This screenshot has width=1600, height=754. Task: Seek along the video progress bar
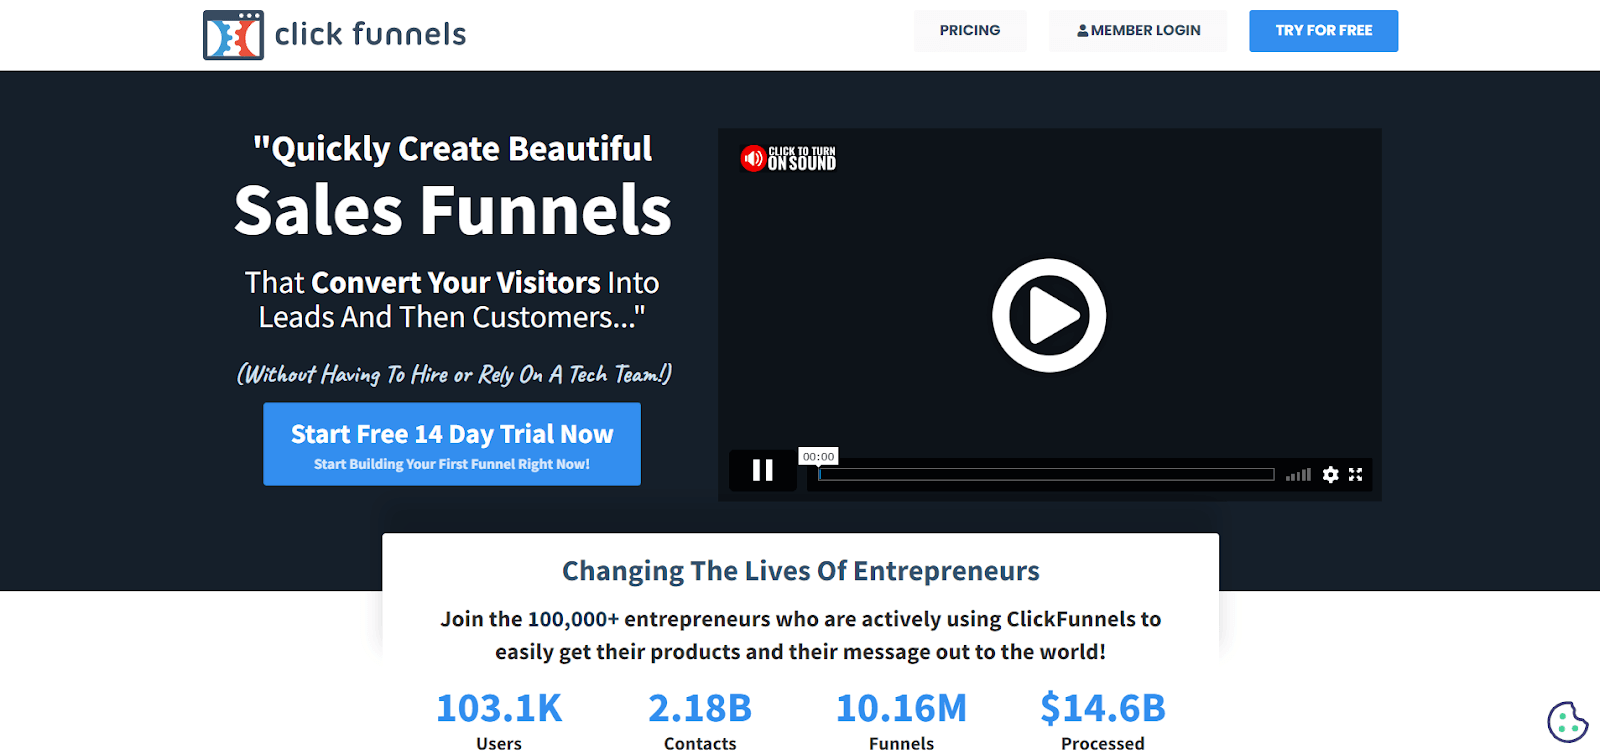1046,474
